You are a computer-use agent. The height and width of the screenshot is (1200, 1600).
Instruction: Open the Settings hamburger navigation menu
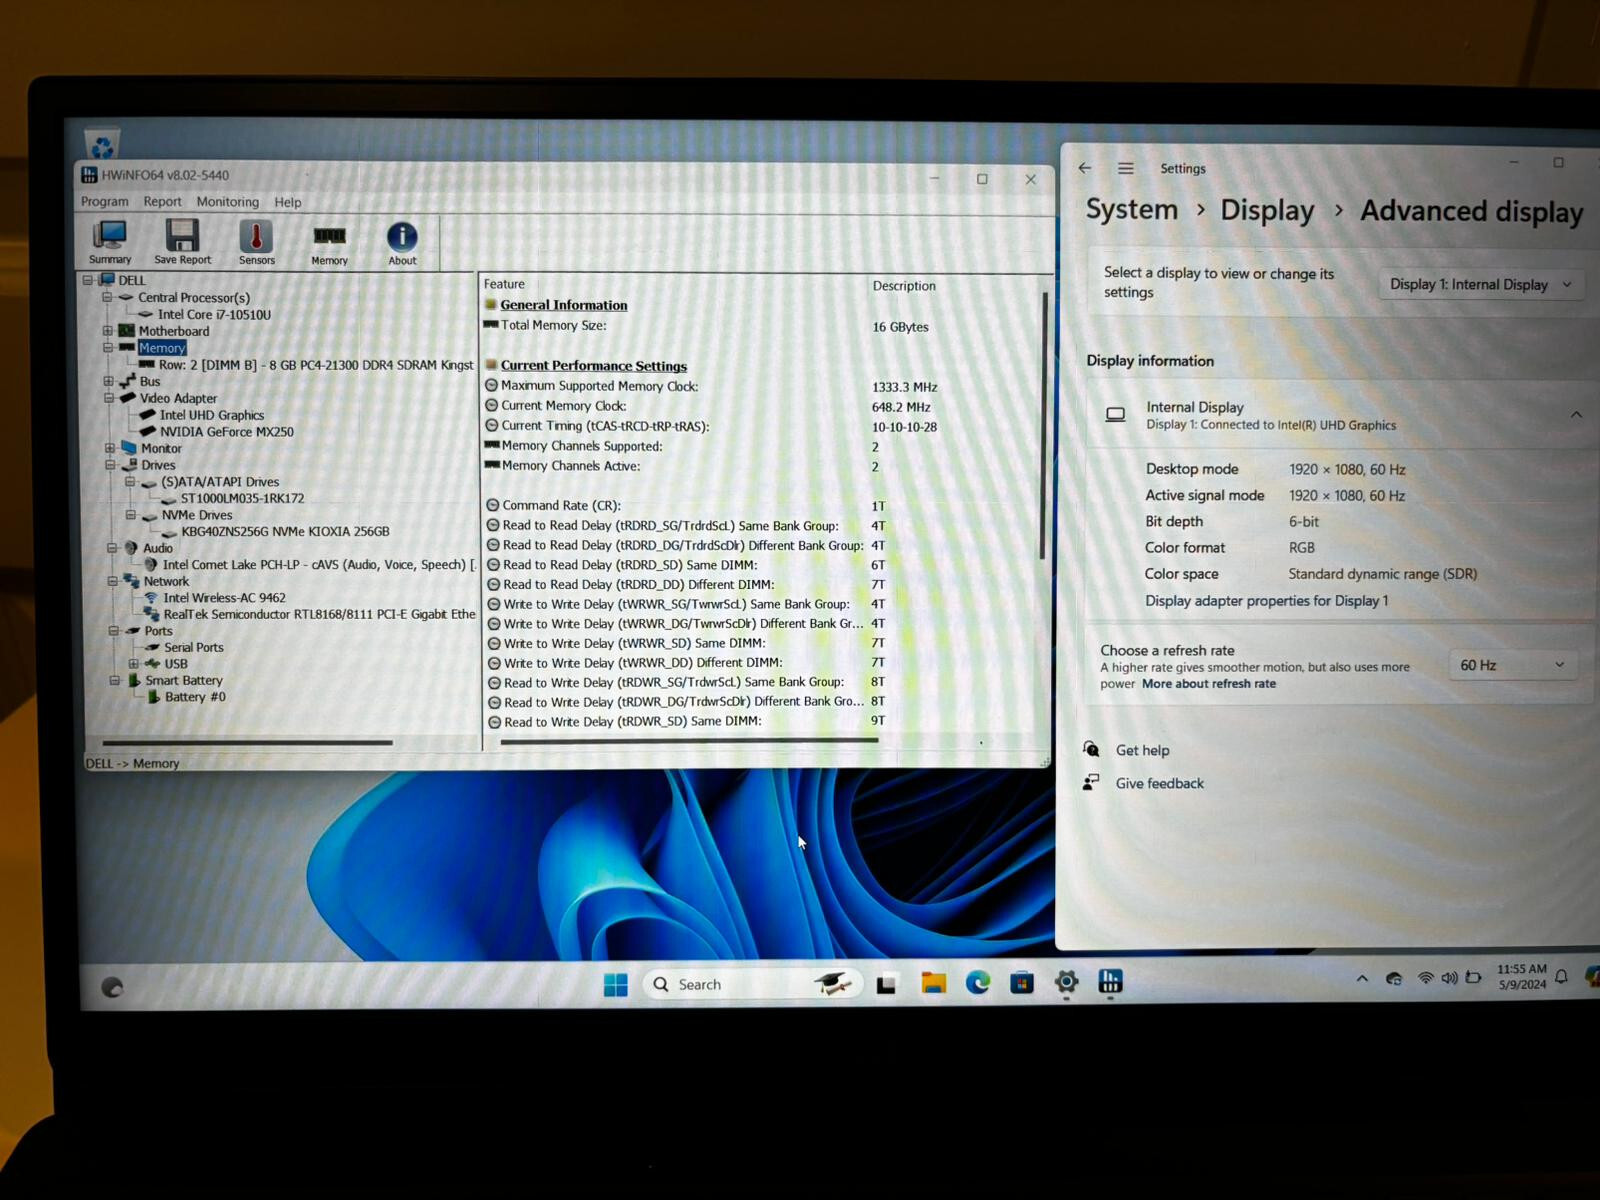[1126, 168]
